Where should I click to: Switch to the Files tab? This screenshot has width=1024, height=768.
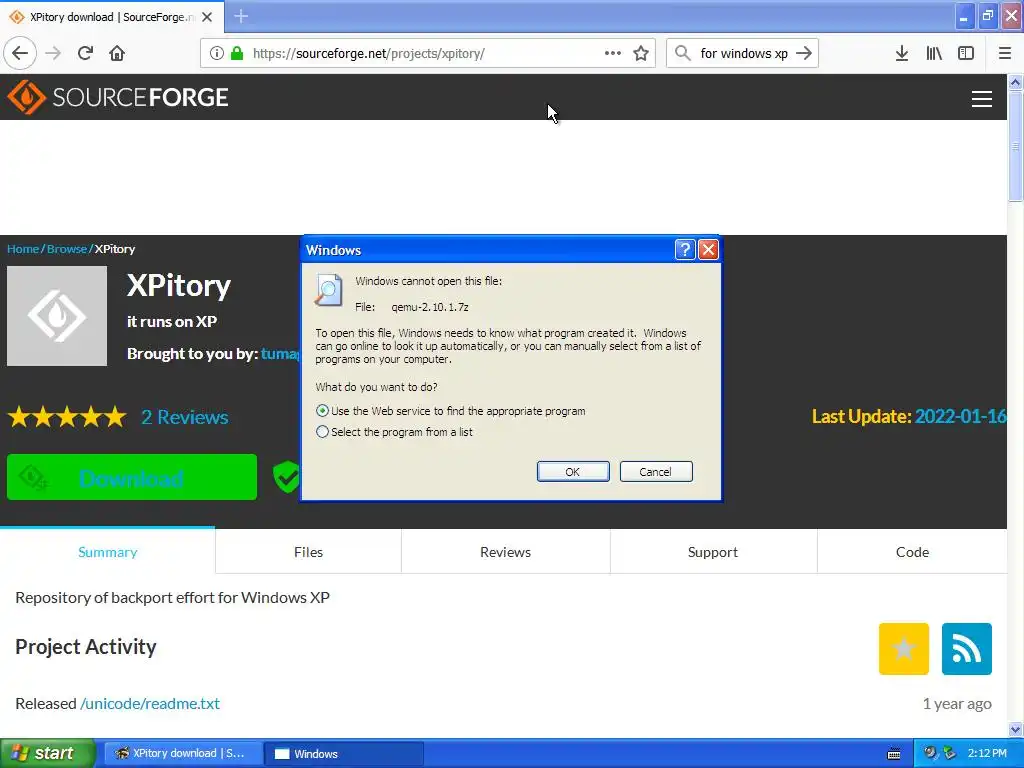[x=308, y=552]
